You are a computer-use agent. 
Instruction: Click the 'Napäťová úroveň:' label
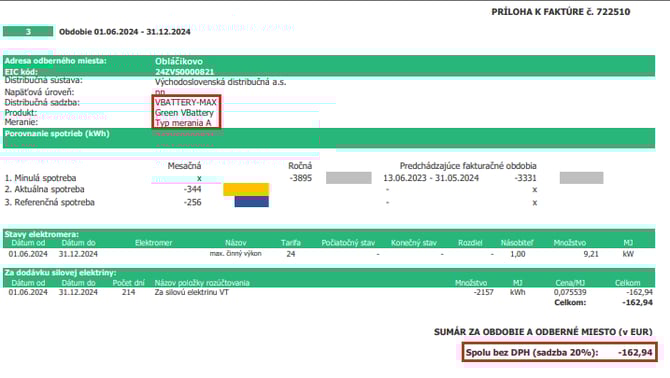click(39, 92)
